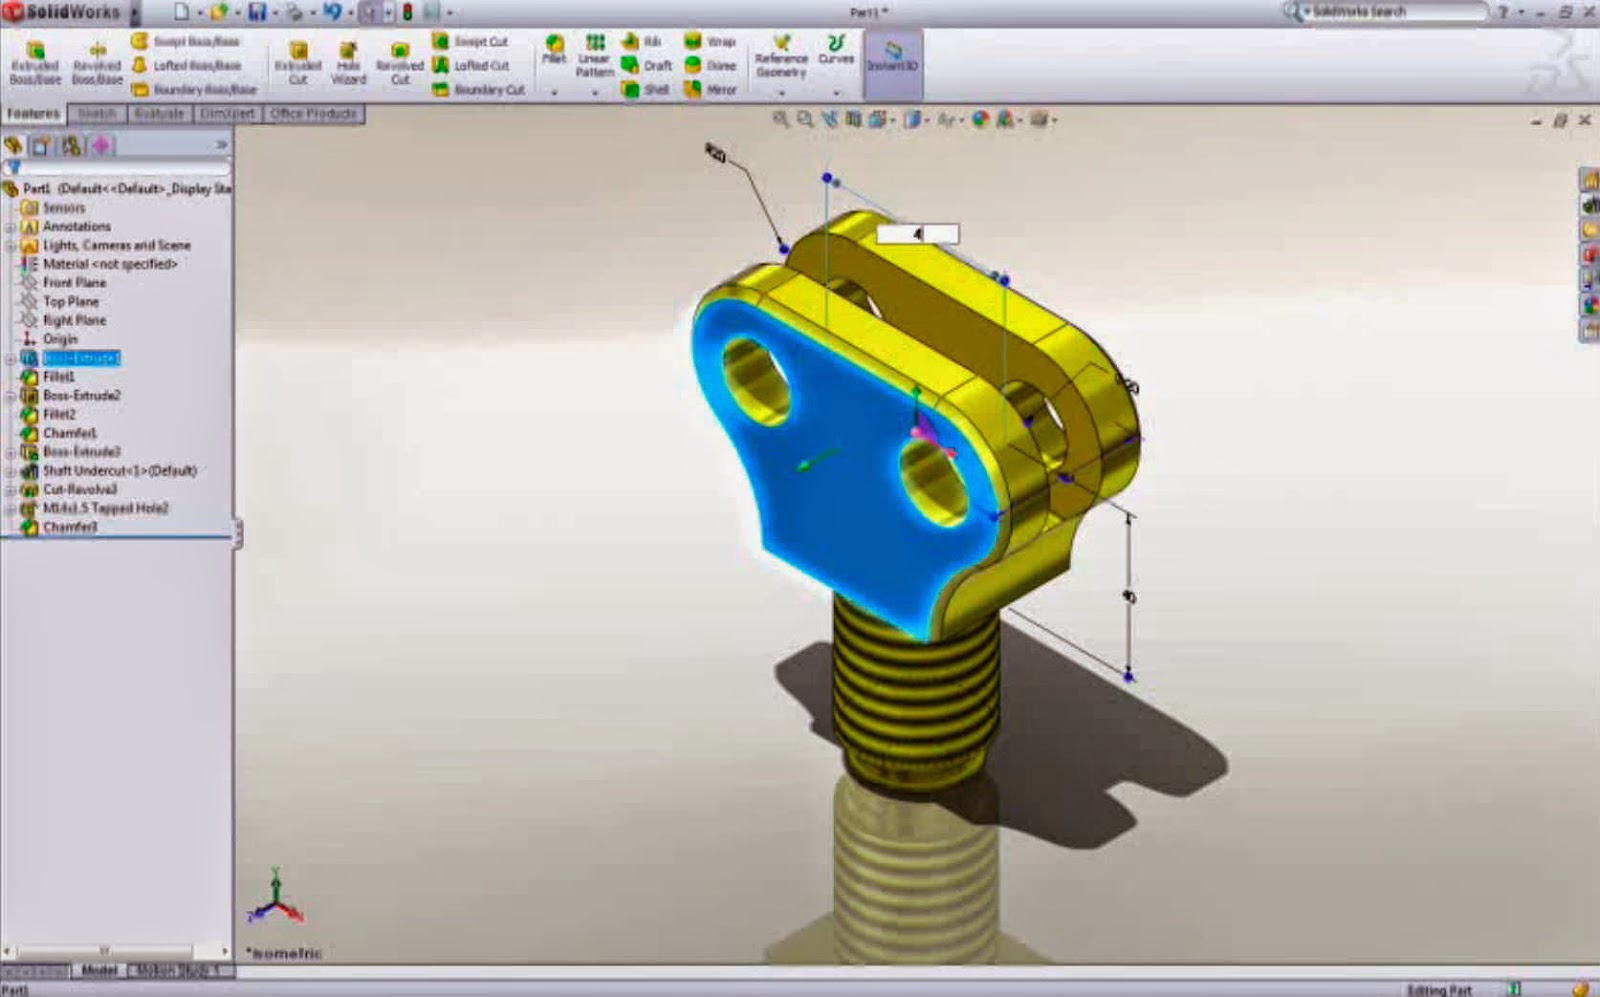Expand the collapsed panel chevron in manager tabs
This screenshot has width=1600, height=997.
point(221,146)
